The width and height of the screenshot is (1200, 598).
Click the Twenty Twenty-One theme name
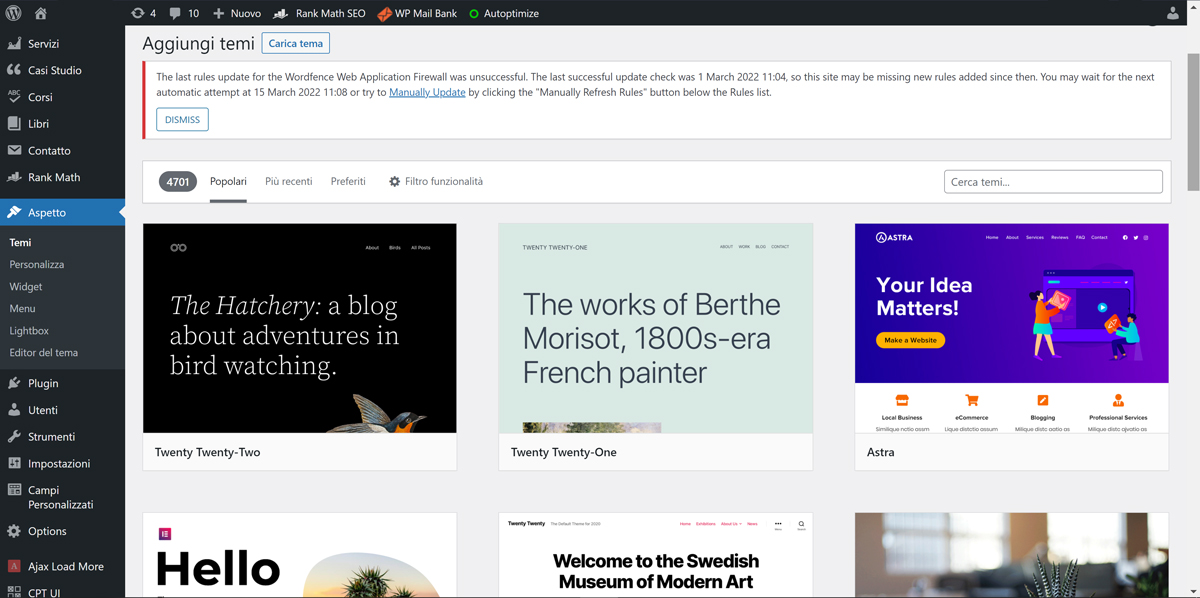pos(564,452)
